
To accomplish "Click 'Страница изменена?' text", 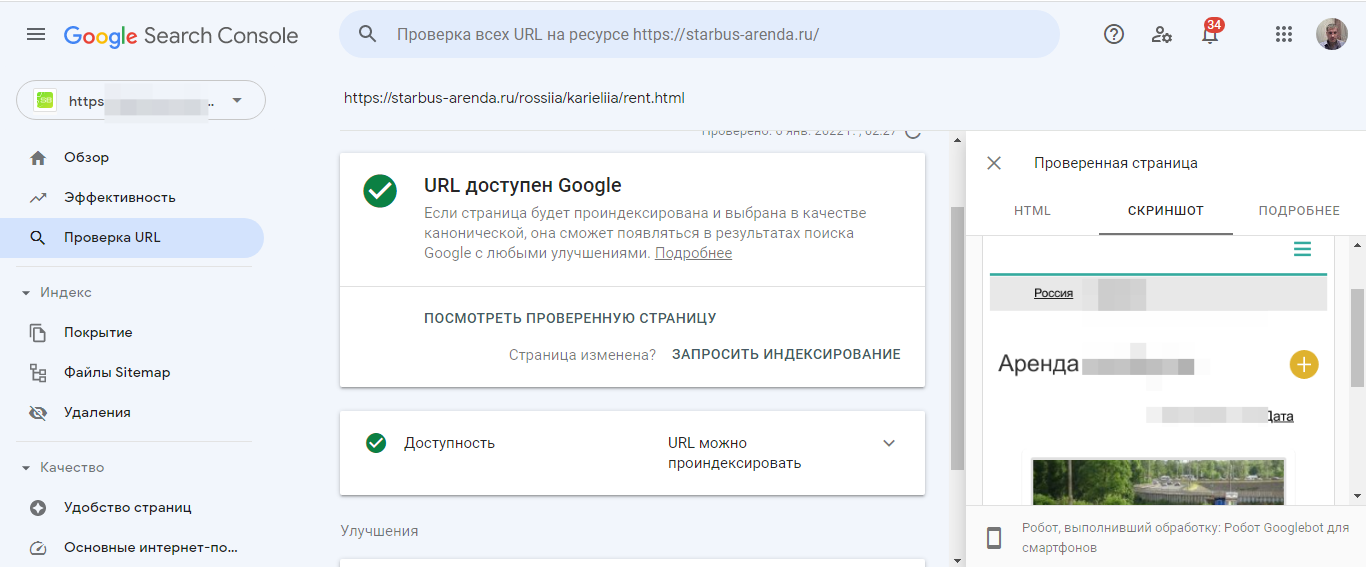I will (x=582, y=354).
